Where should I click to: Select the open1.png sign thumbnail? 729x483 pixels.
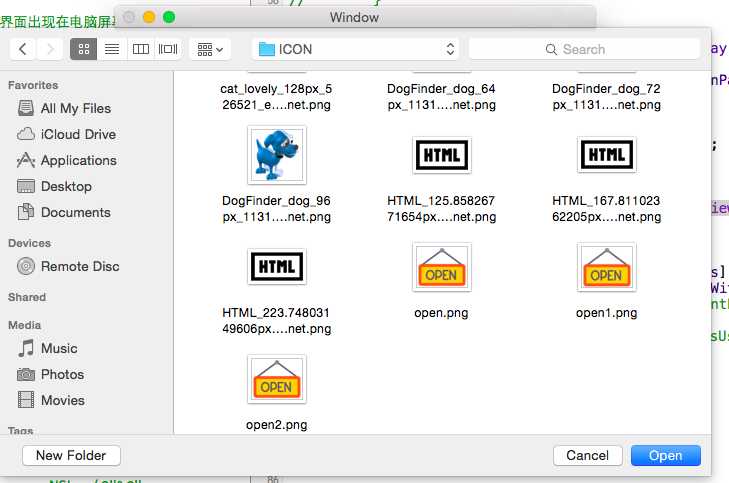(x=606, y=267)
